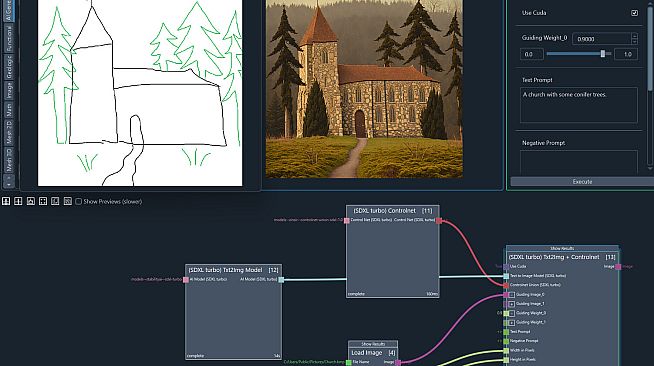Screen dimensions: 654x366
Task: Click the Guiding Weight_0 input port on node 13
Action: tap(506, 313)
